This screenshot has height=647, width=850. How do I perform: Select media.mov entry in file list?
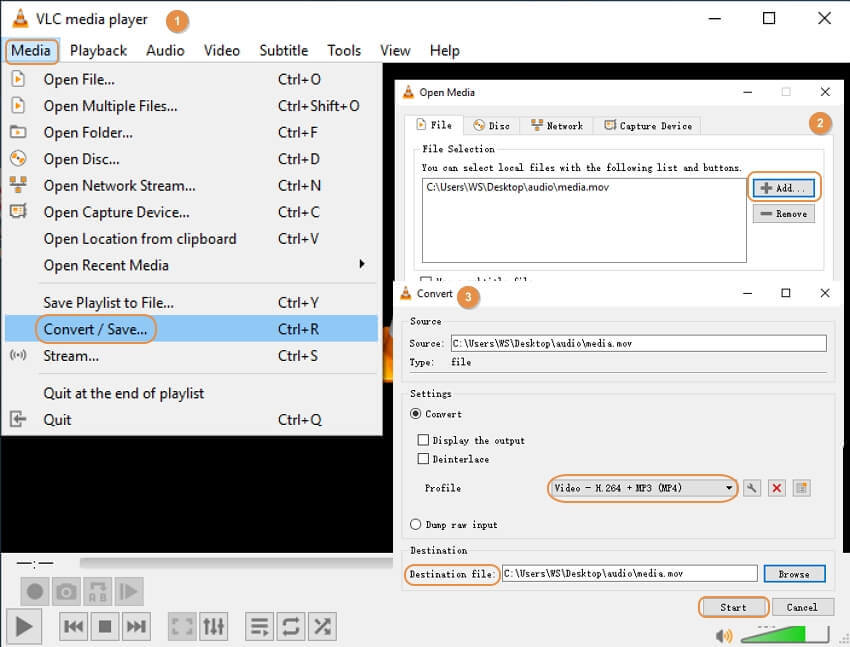[x=518, y=187]
